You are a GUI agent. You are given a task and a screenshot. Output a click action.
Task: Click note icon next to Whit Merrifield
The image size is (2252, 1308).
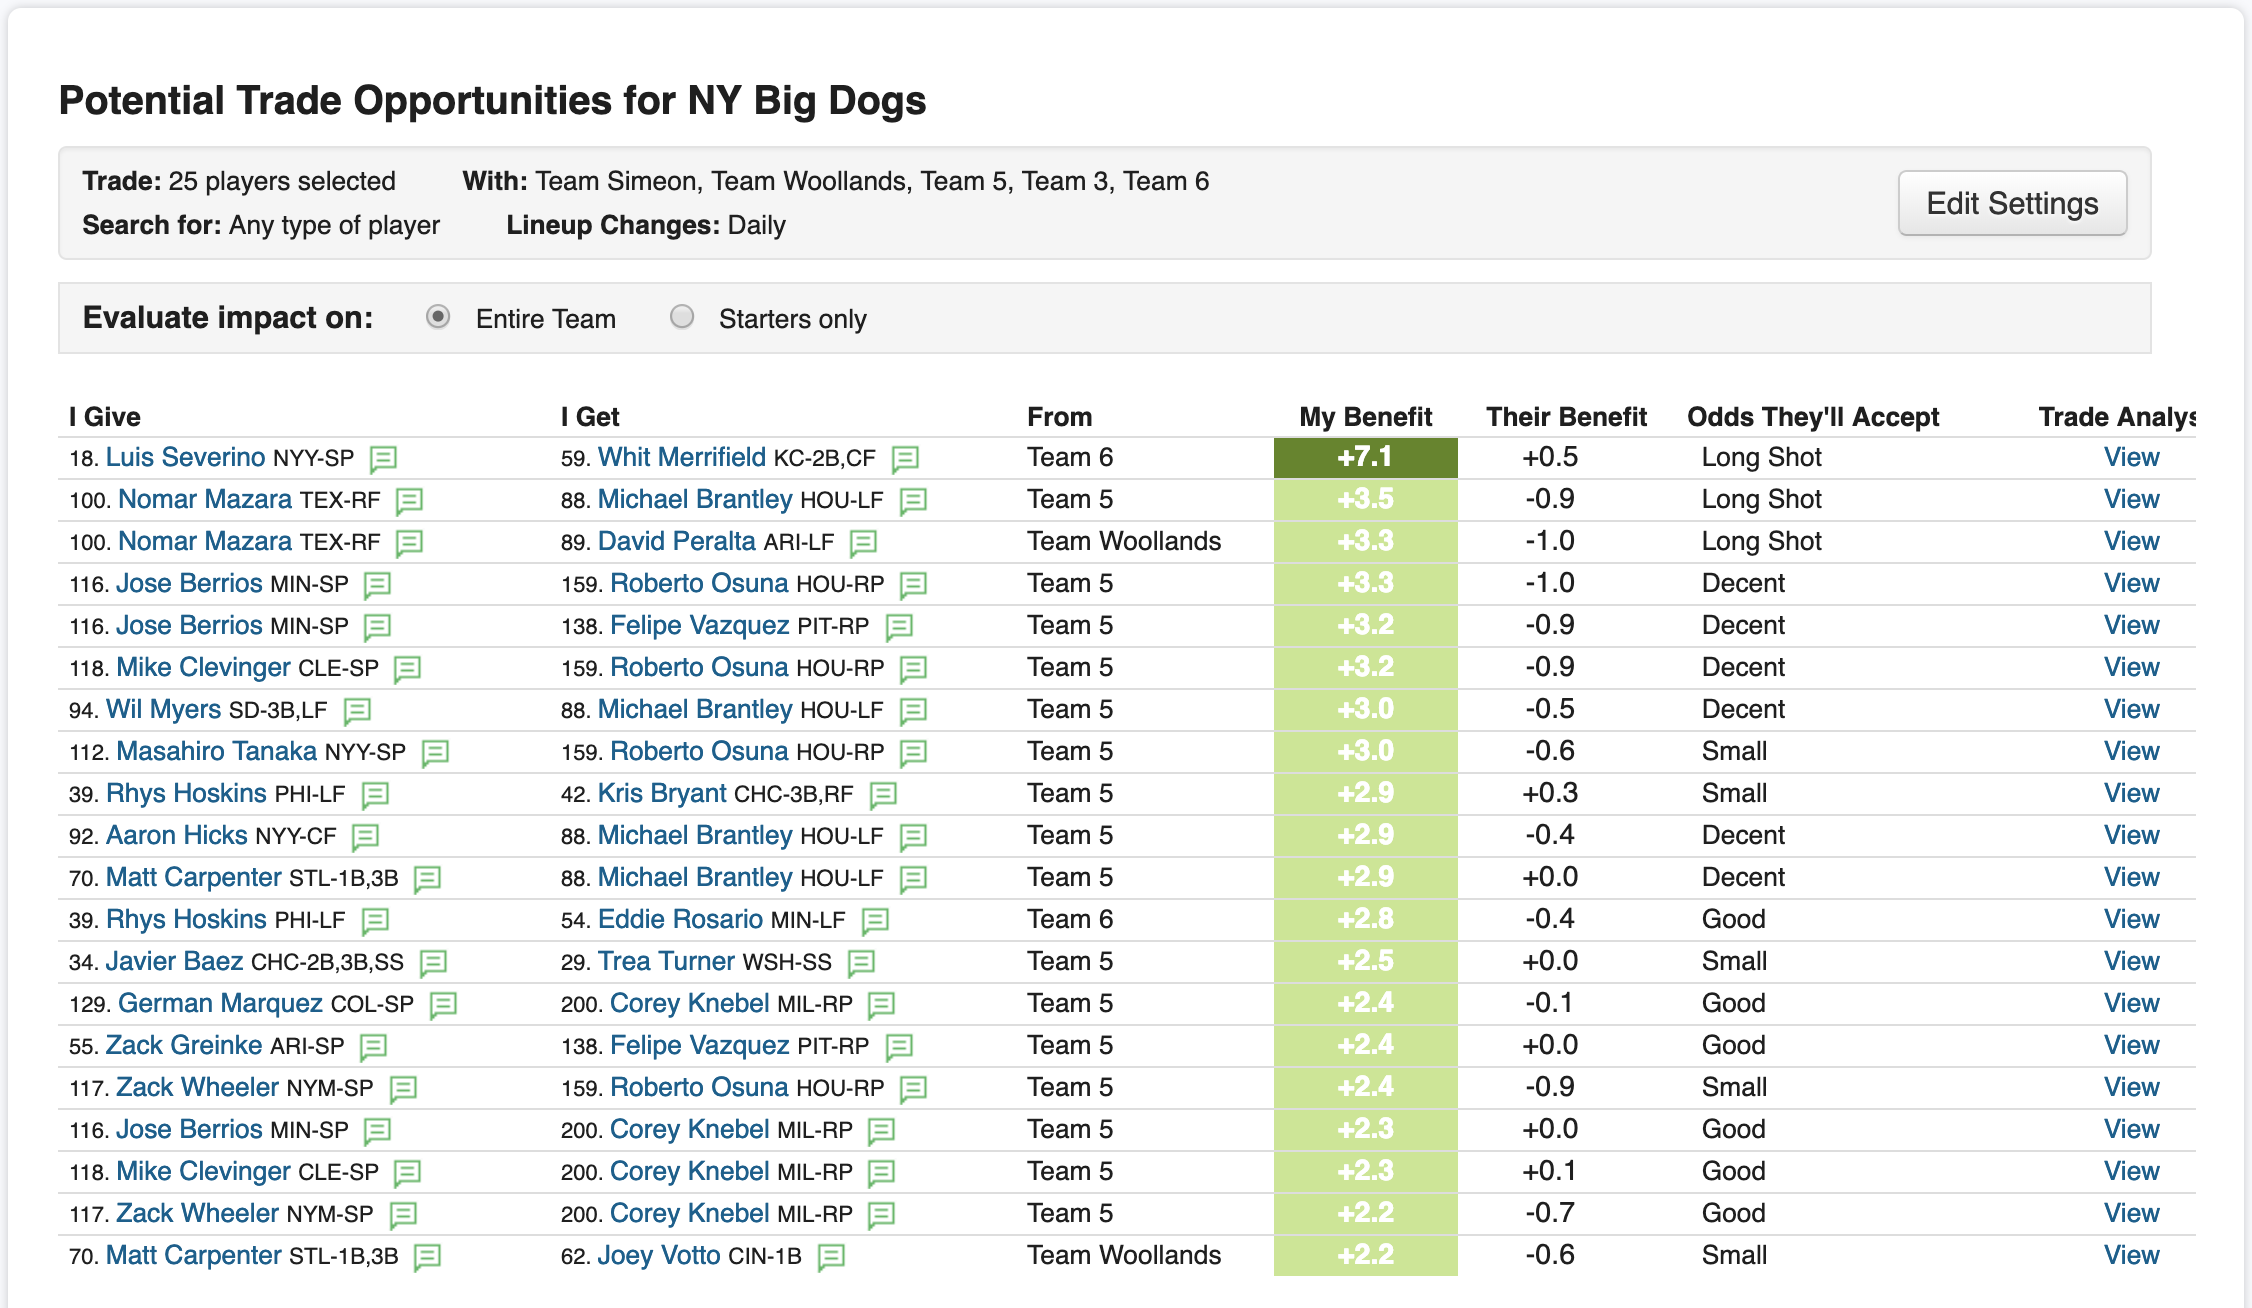click(x=905, y=459)
